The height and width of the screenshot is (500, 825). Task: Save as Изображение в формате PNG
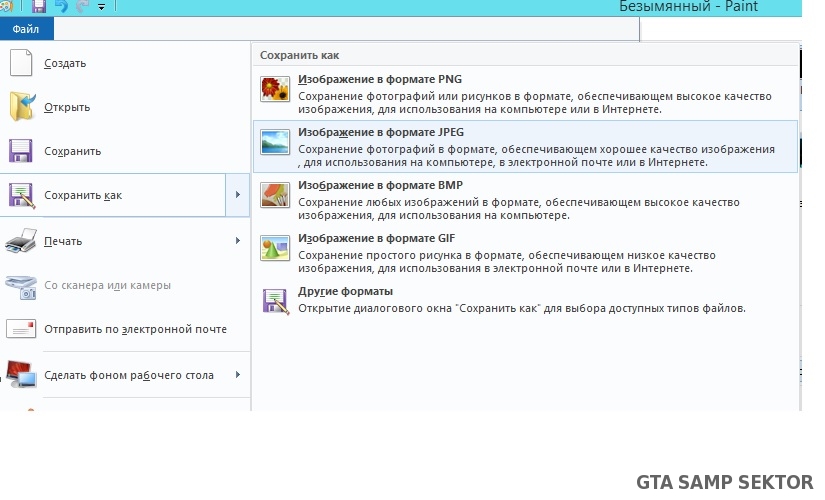pos(526,94)
